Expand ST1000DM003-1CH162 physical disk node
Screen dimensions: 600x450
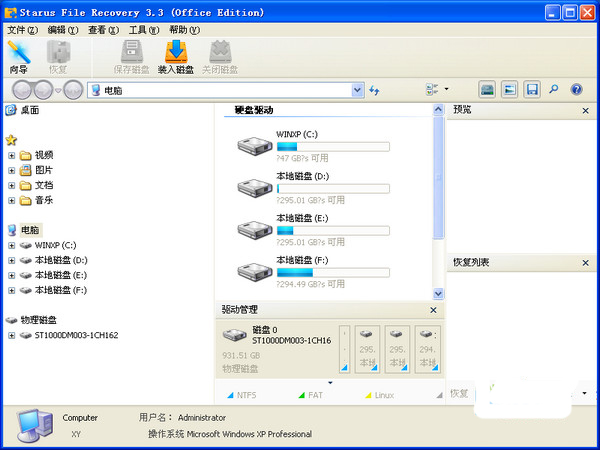coord(11,336)
